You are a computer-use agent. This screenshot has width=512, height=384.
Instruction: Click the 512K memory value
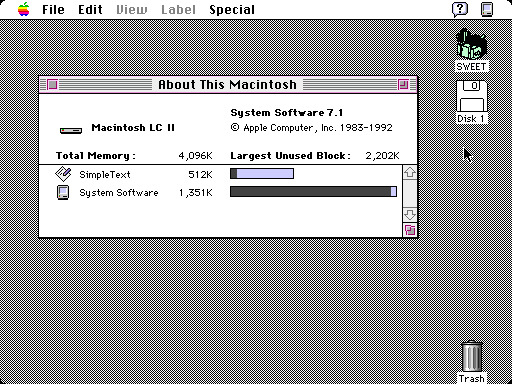tap(200, 175)
